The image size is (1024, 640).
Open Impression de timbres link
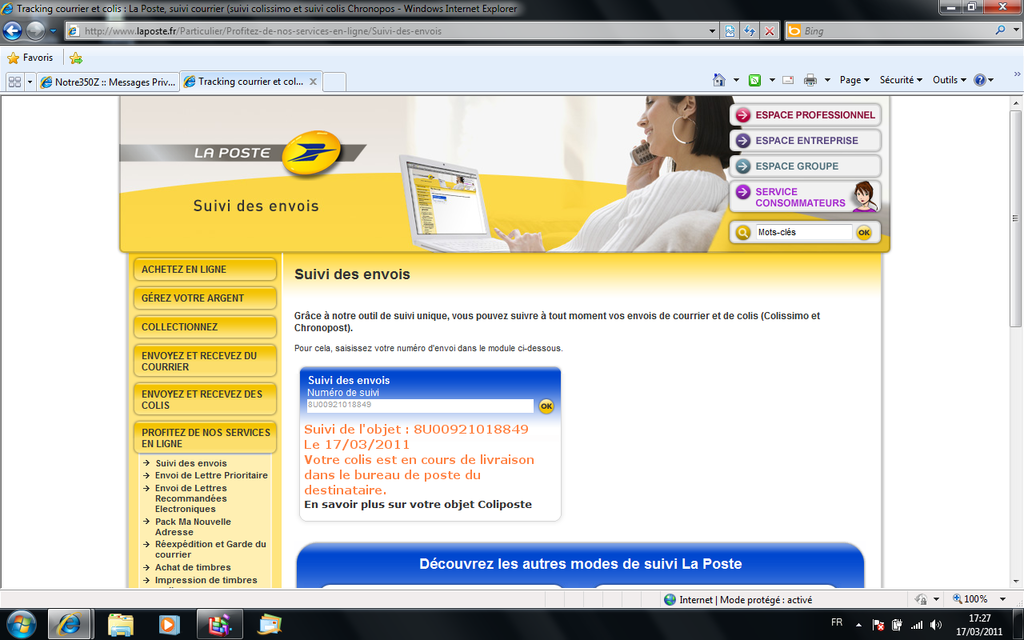click(206, 580)
